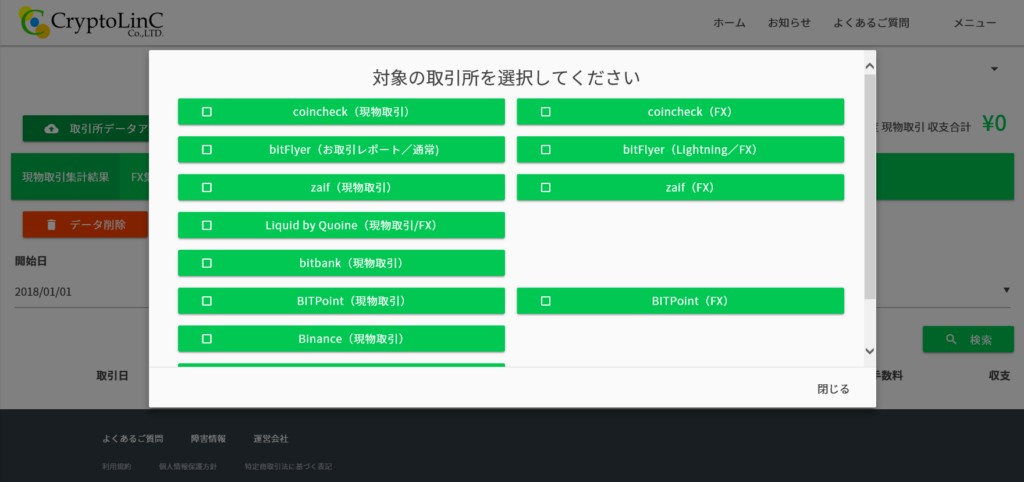Click the 収支 column header
This screenshot has width=1024, height=482.
[x=1000, y=376]
